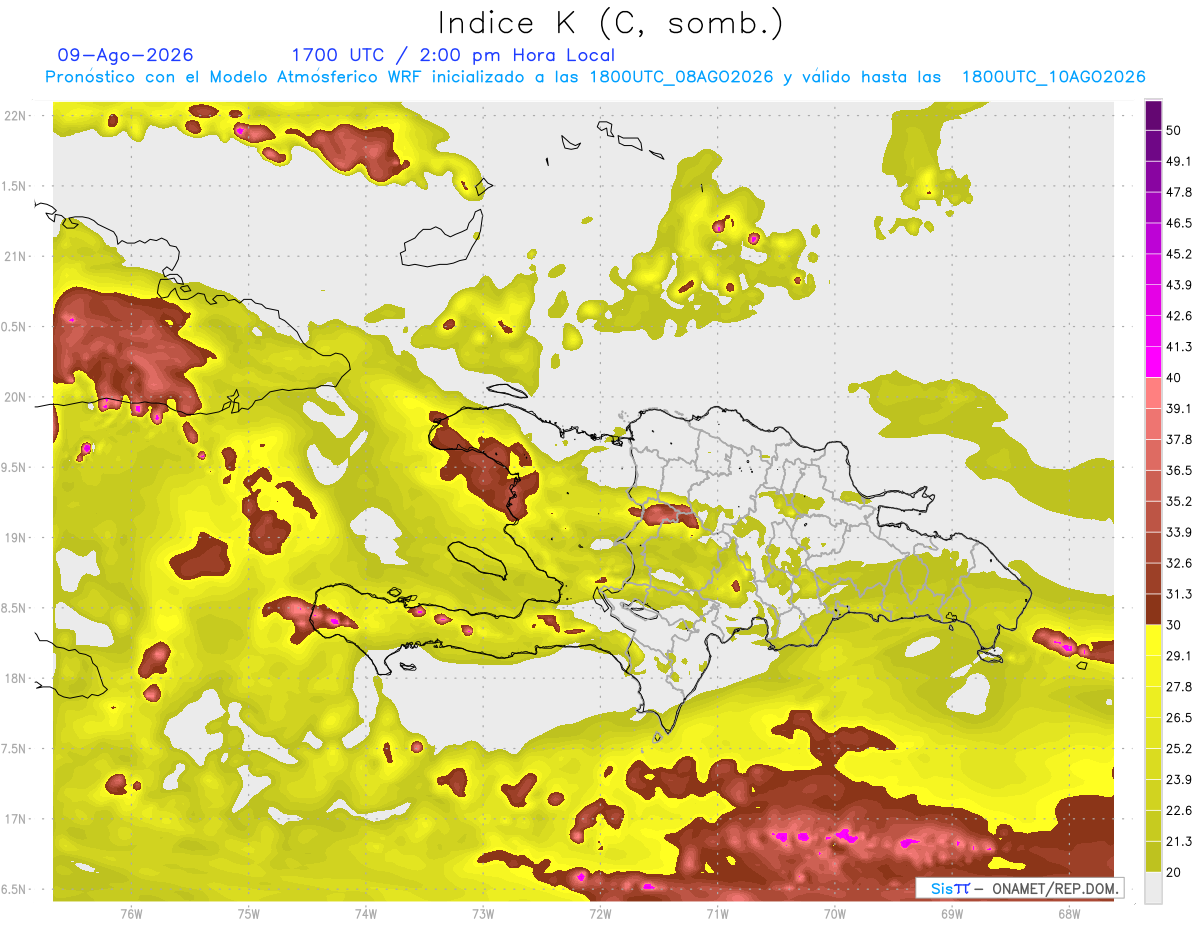This screenshot has height=927, width=1200.
Task: Click the "45.2" color scale label
Action: click(x=1179, y=254)
